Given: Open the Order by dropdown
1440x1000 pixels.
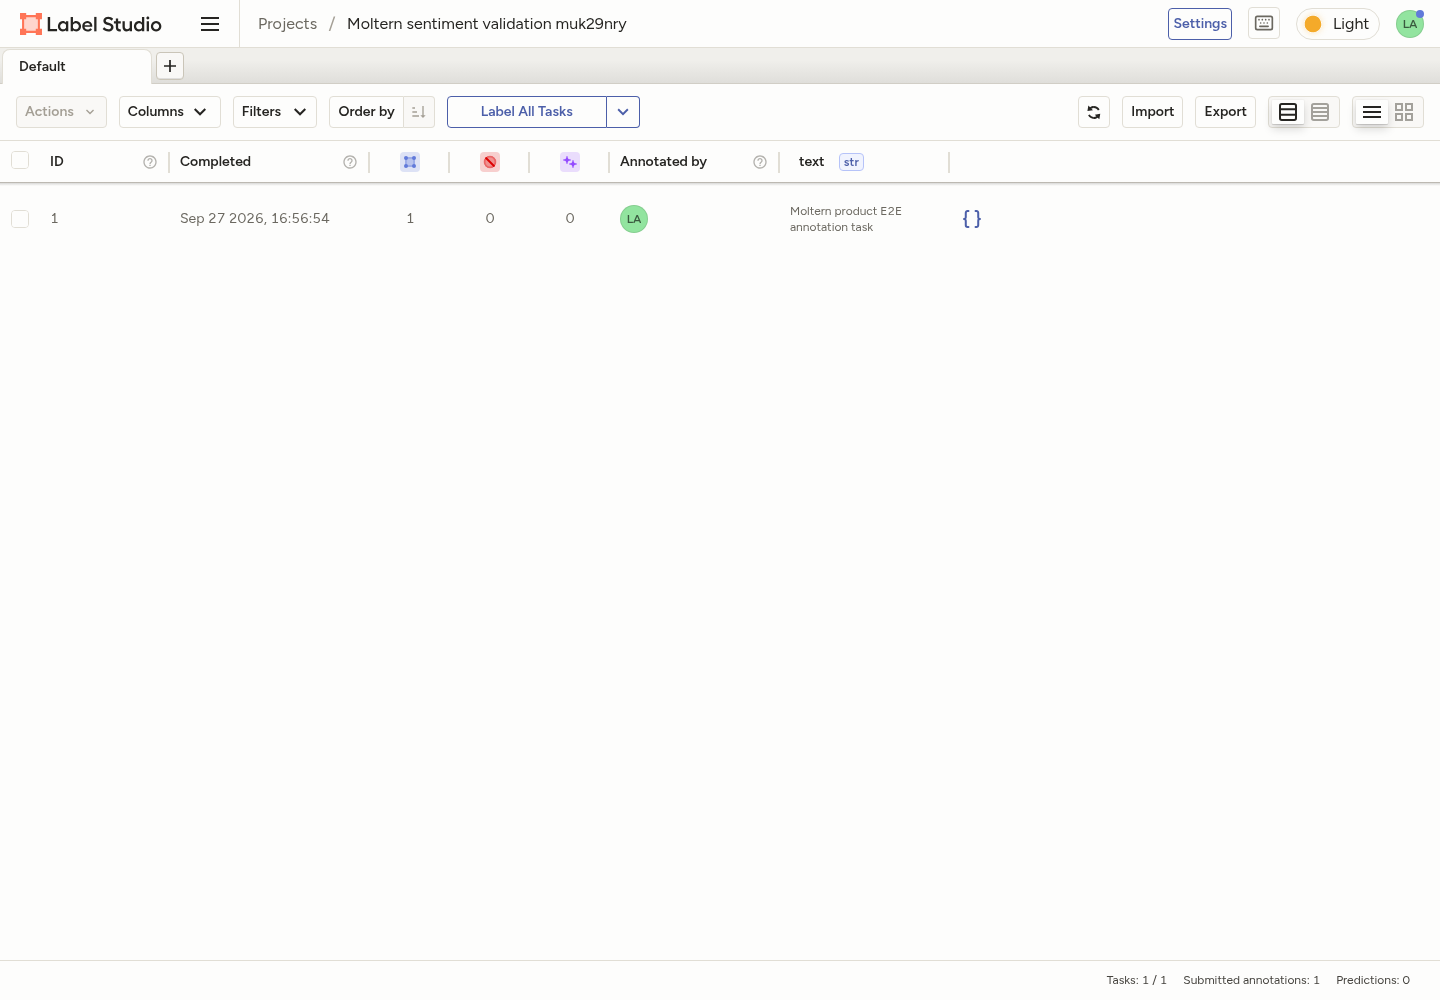Looking at the screenshot, I should coord(367,112).
